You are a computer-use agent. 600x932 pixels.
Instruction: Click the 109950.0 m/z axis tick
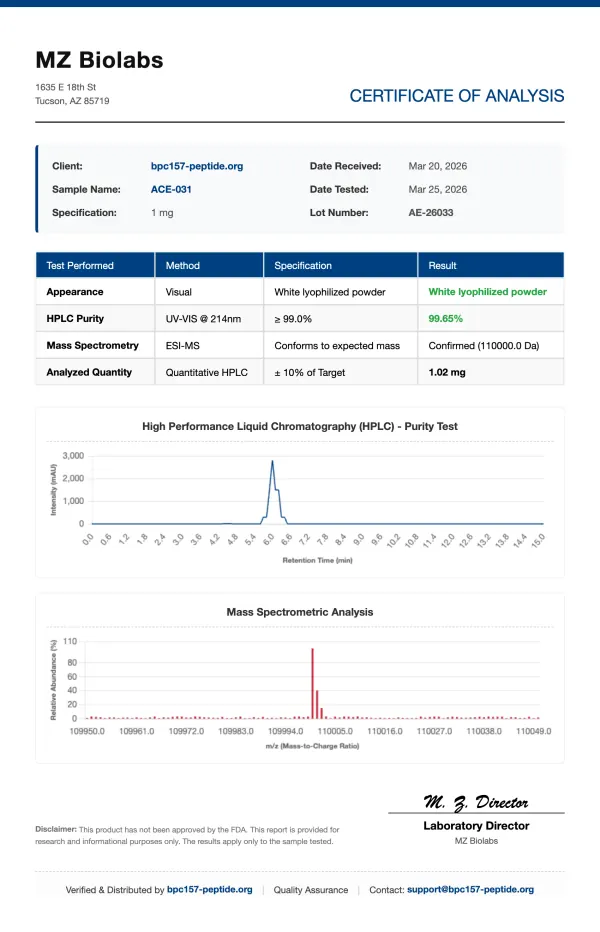click(x=87, y=731)
